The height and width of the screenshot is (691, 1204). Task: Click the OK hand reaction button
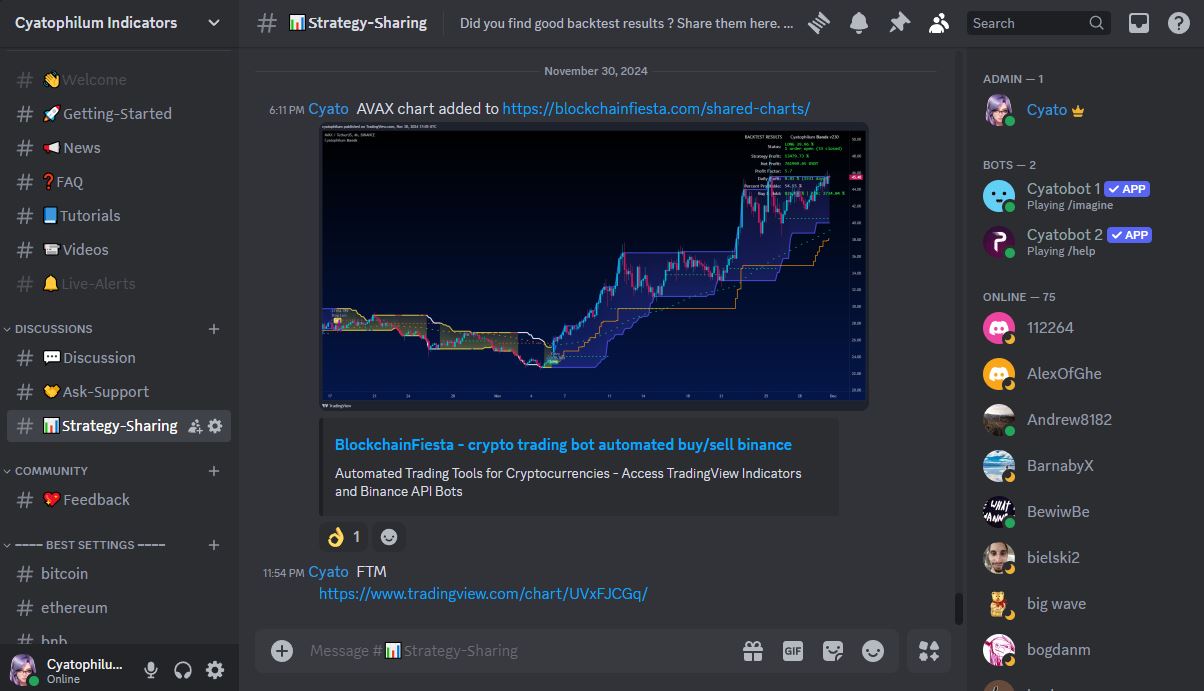point(343,537)
